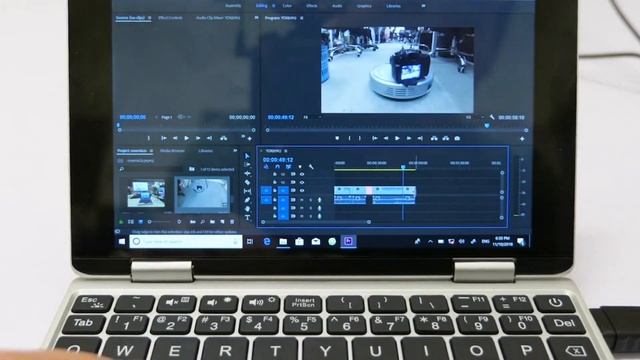This screenshot has height=360, width=640.
Task: Play the Source monitor
Action: (187, 138)
